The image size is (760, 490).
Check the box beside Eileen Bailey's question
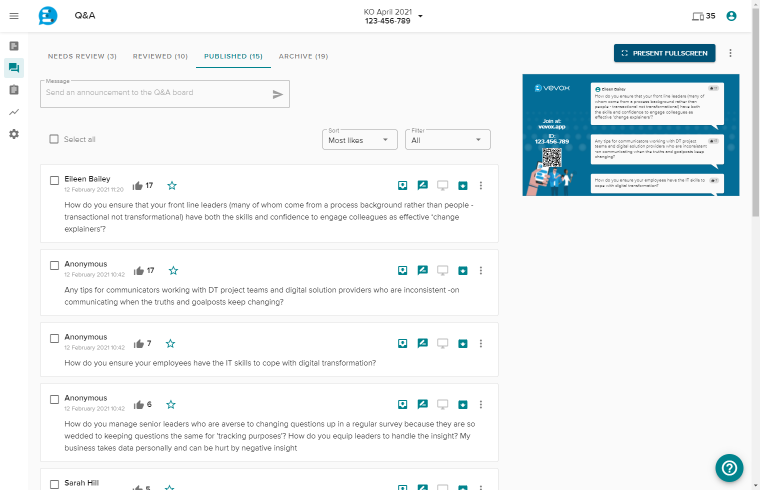(54, 180)
